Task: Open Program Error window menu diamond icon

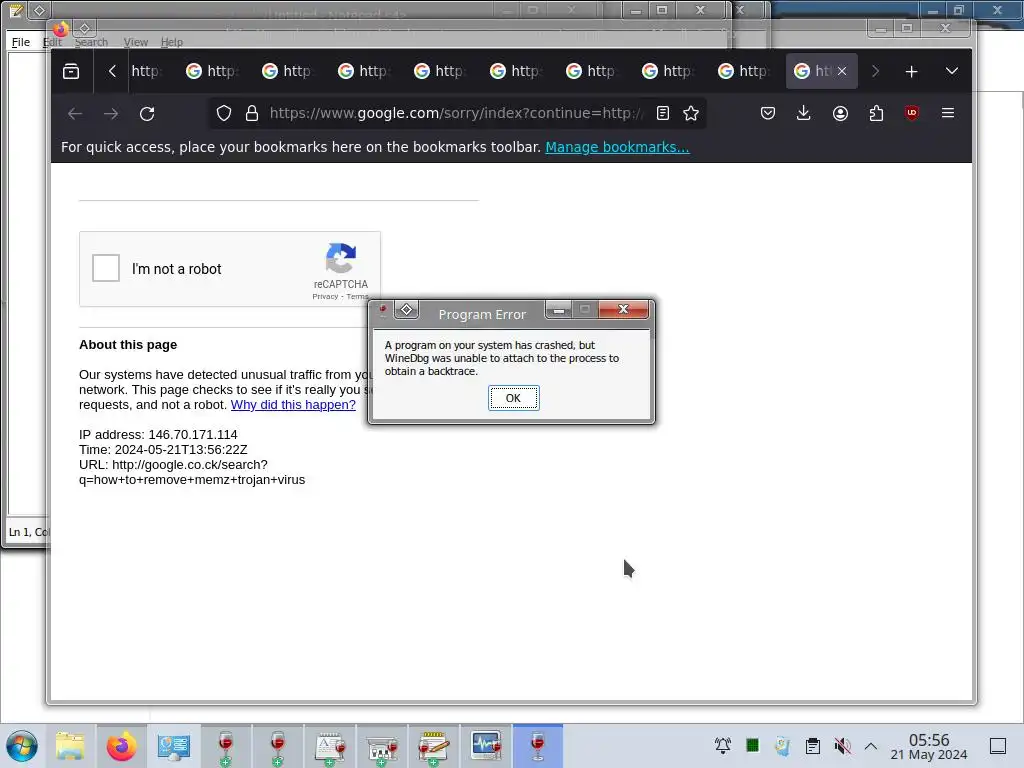Action: click(406, 310)
